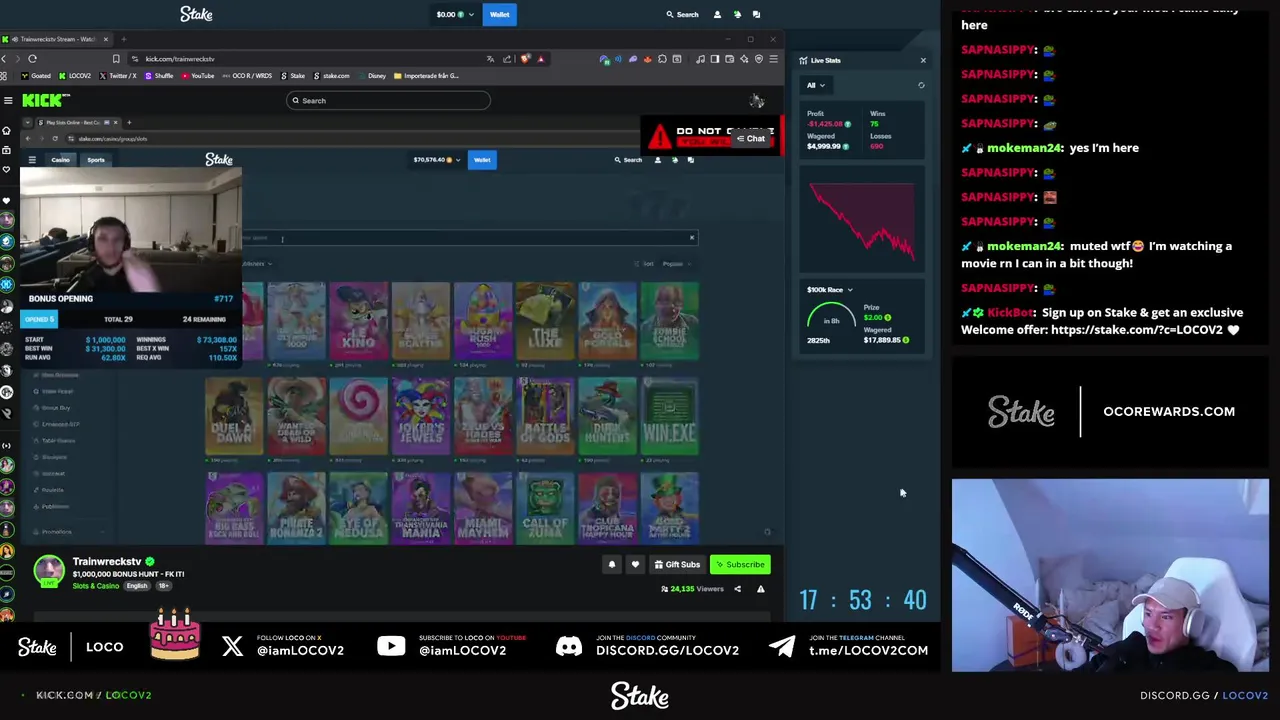The image size is (1280, 720).
Task: Close the Live Stats panel
Action: pos(923,60)
